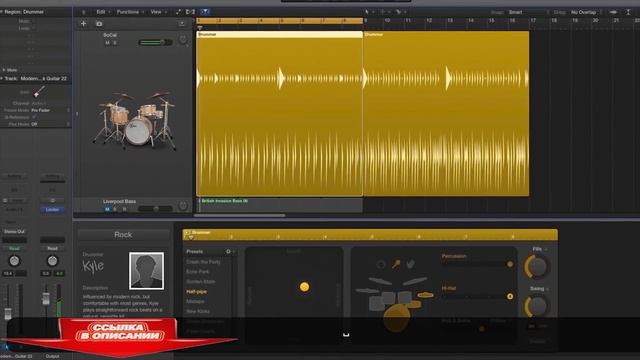Image resolution: width=640 pixels, height=360 pixels.
Task: Select the New Kicks preset
Action: [x=198, y=311]
